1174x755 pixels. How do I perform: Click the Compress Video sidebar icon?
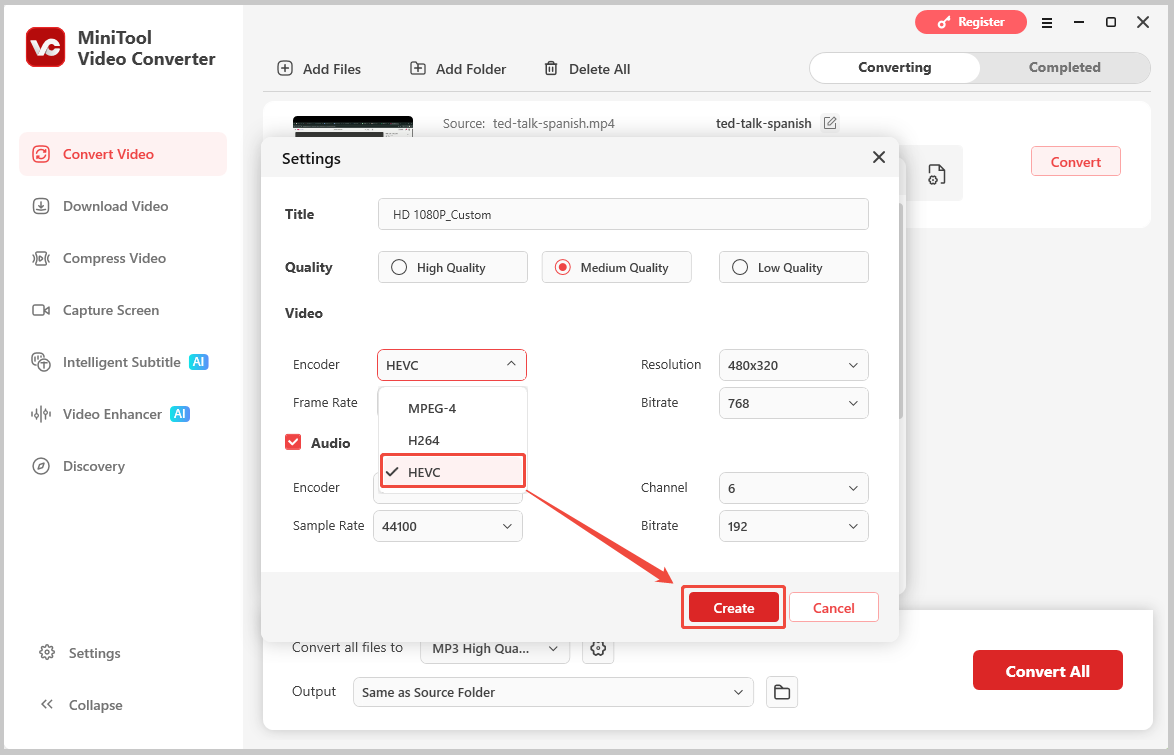(41, 258)
